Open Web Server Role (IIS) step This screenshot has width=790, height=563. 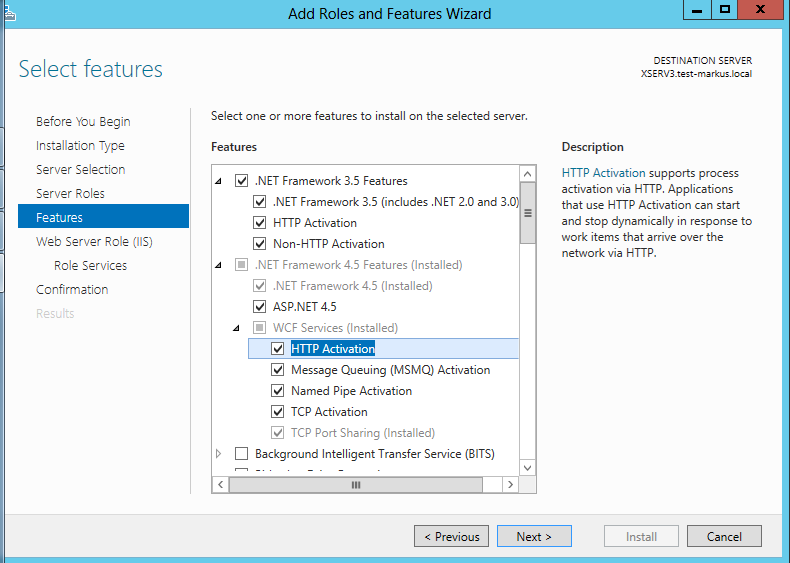pyautogui.click(x=94, y=241)
